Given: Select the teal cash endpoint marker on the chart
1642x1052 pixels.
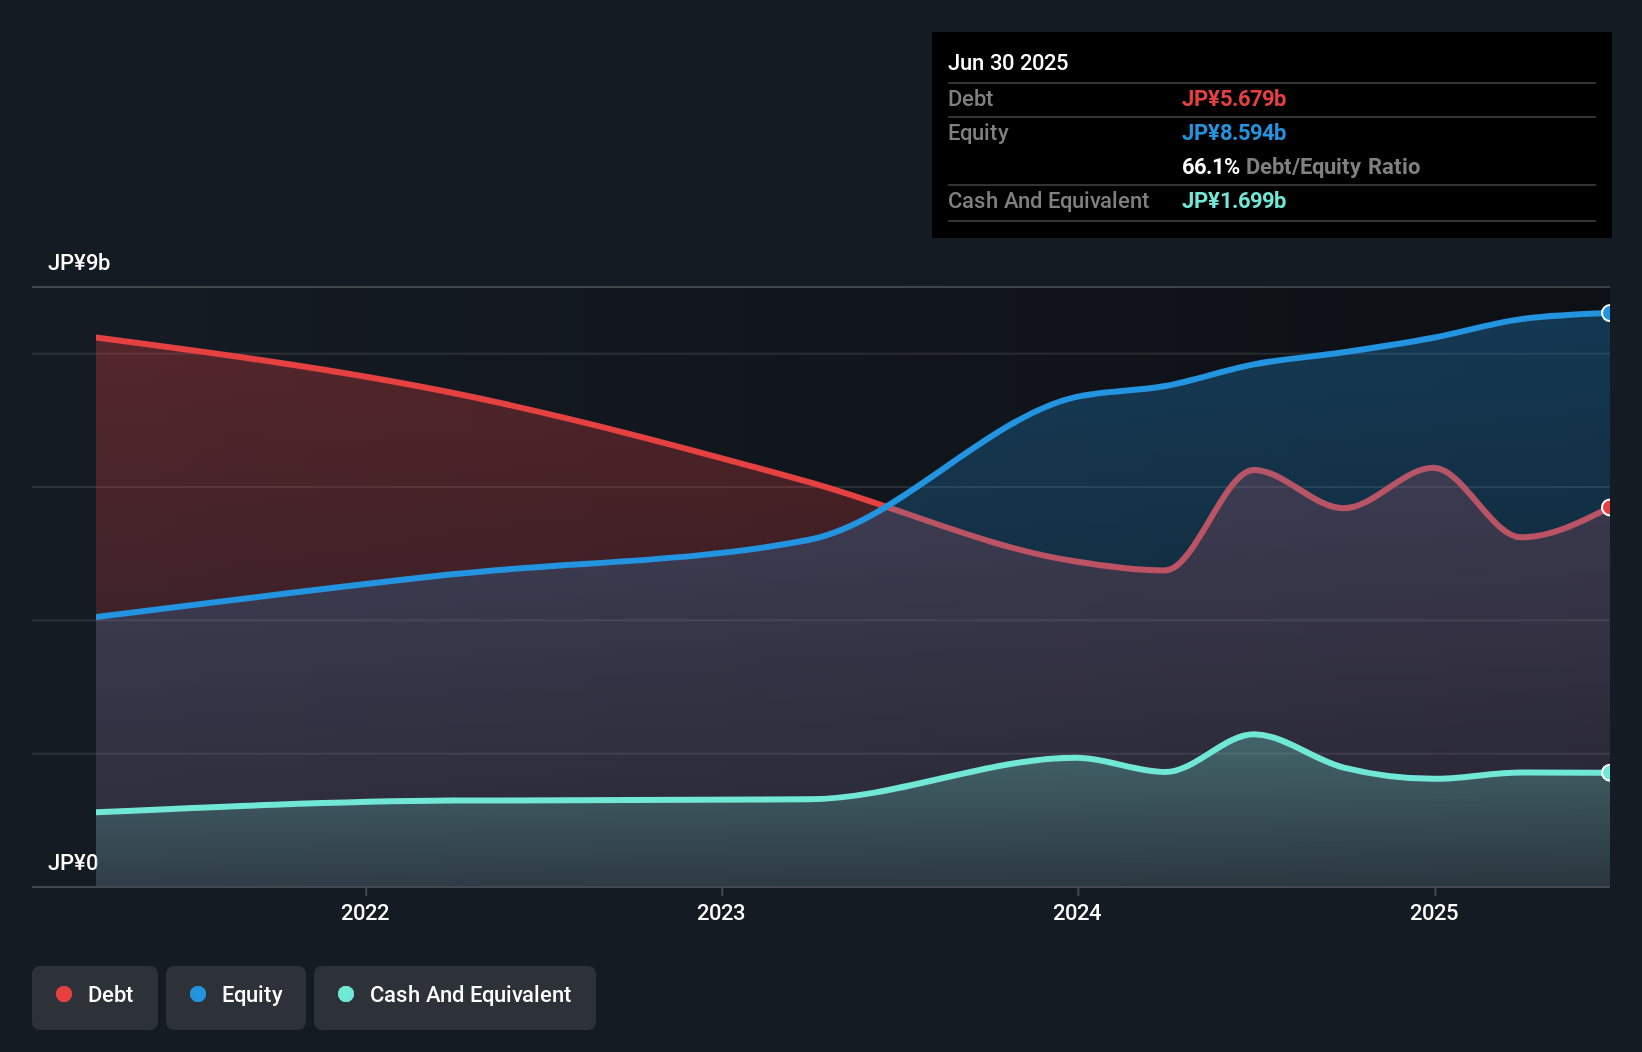Looking at the screenshot, I should (x=1606, y=772).
